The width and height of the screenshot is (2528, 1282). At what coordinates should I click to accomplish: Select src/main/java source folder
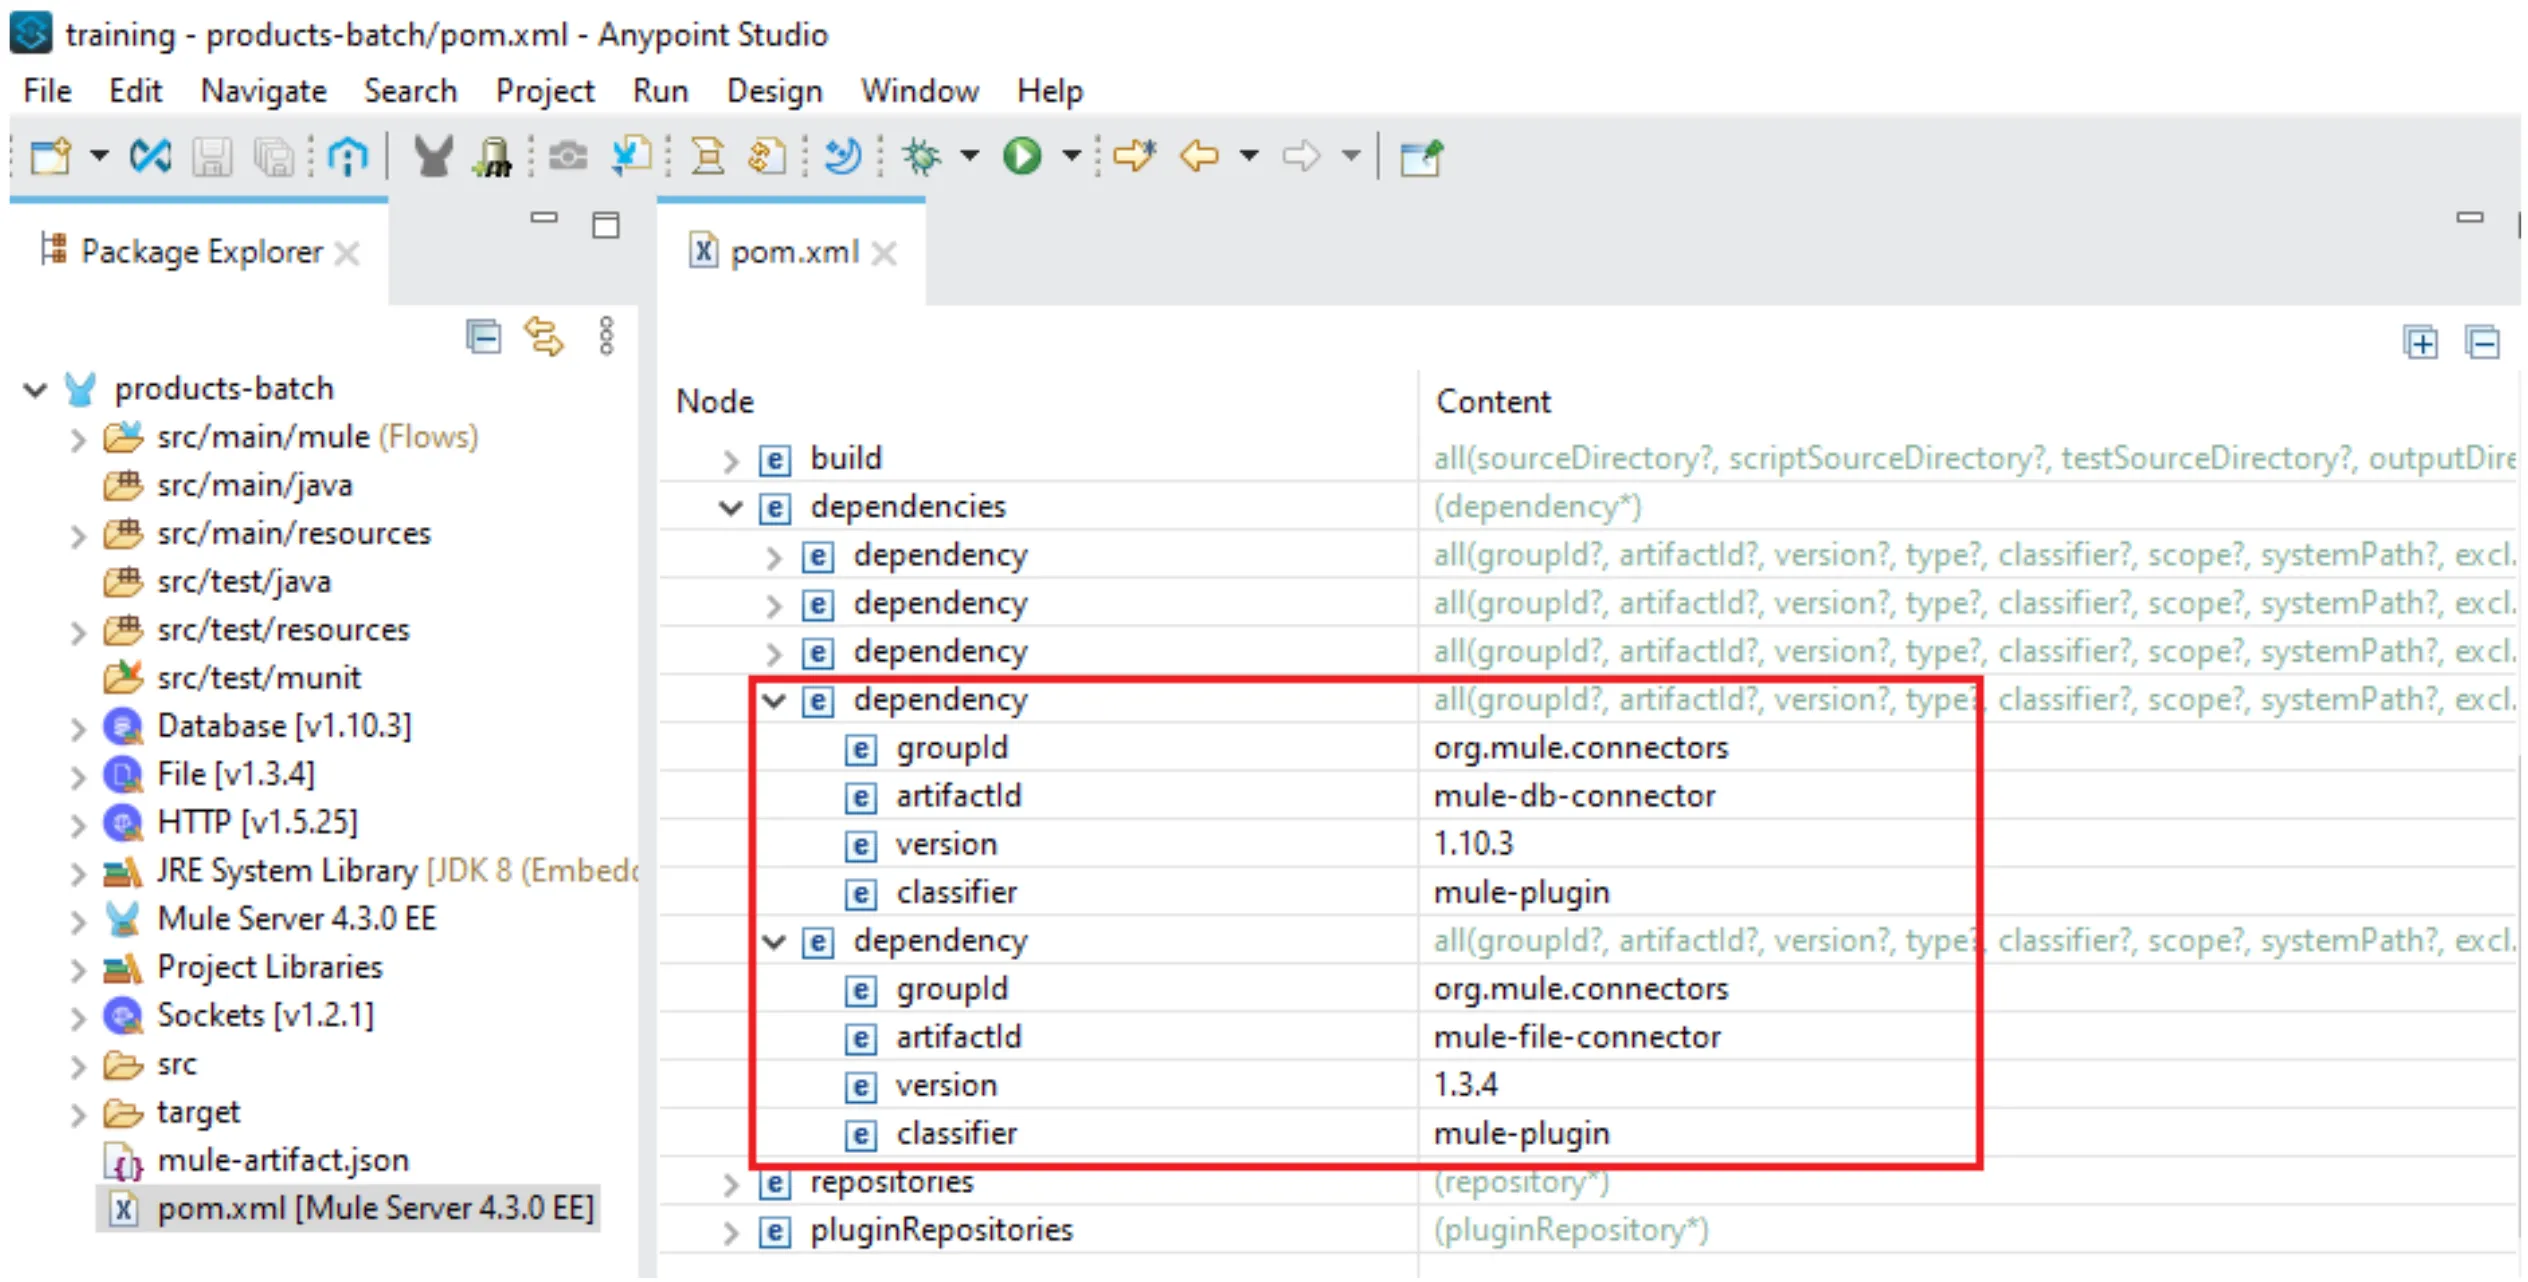pos(254,486)
